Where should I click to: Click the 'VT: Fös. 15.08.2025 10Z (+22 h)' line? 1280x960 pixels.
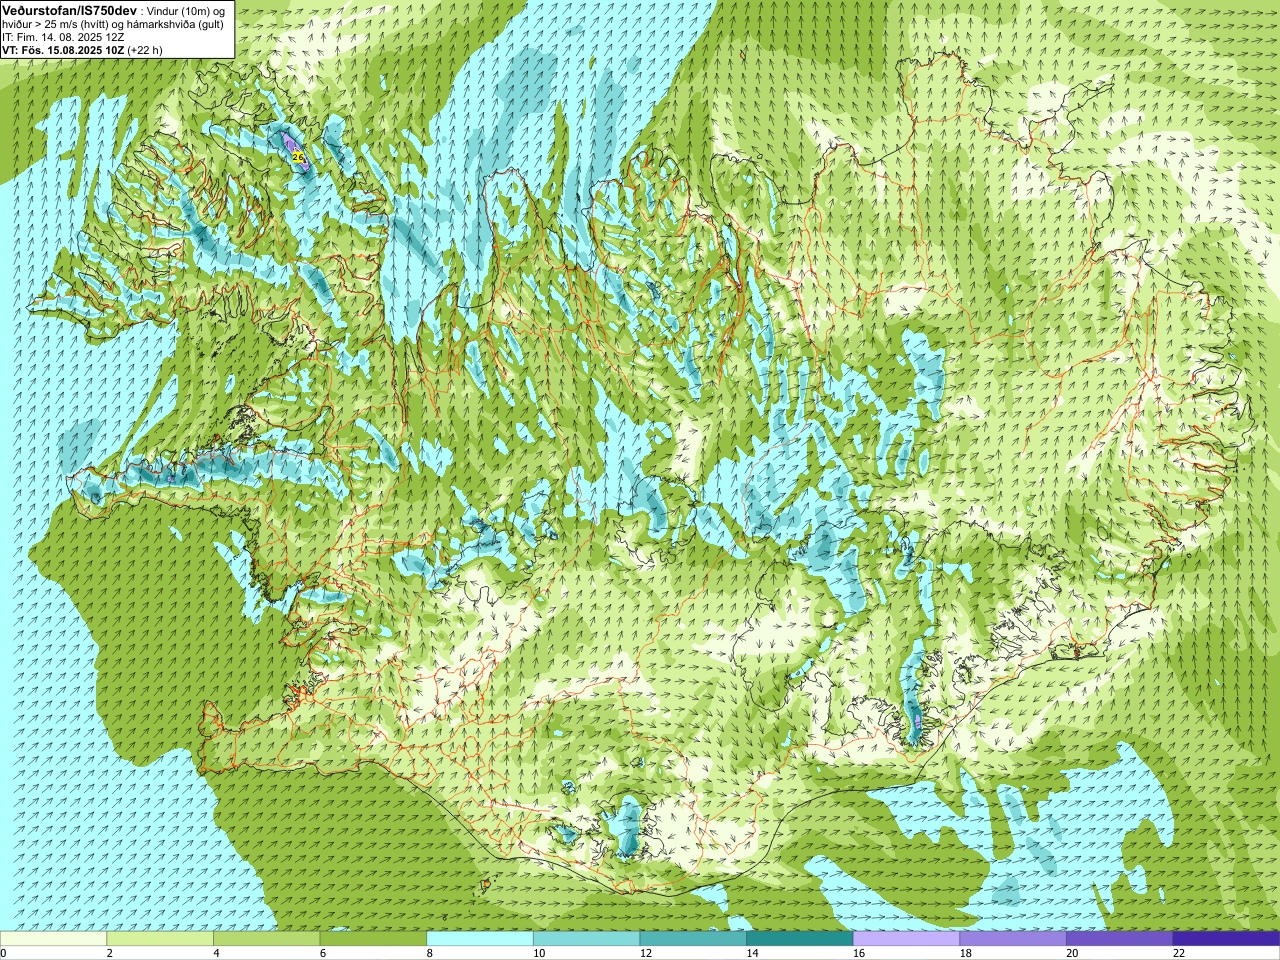coord(82,49)
